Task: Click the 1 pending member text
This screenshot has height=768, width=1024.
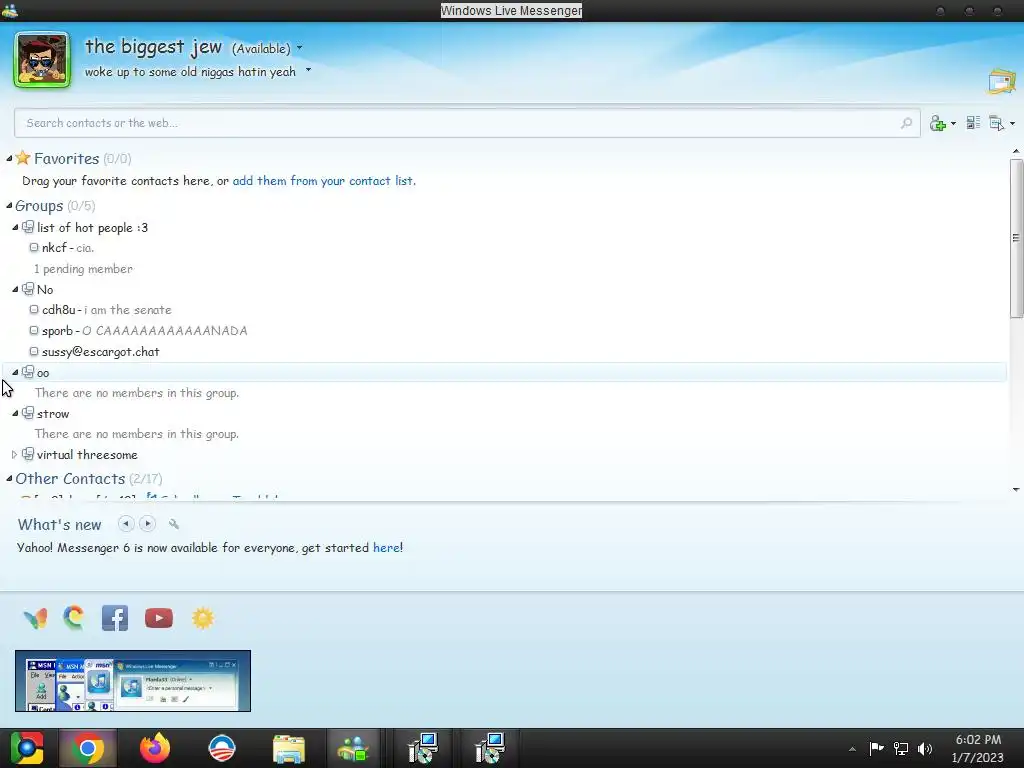Action: pos(83,268)
